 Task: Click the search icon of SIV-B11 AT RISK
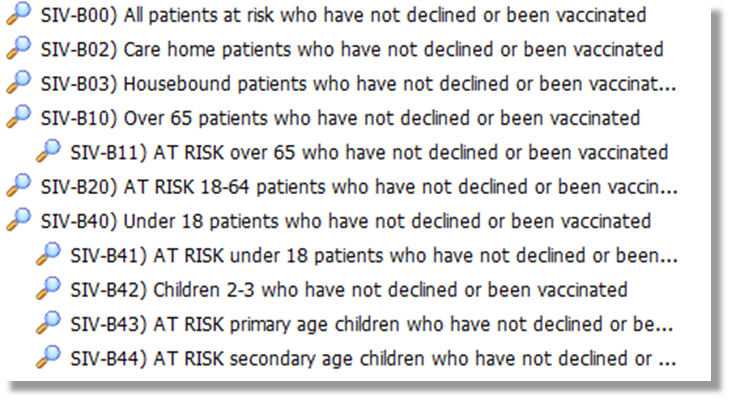(x=48, y=150)
